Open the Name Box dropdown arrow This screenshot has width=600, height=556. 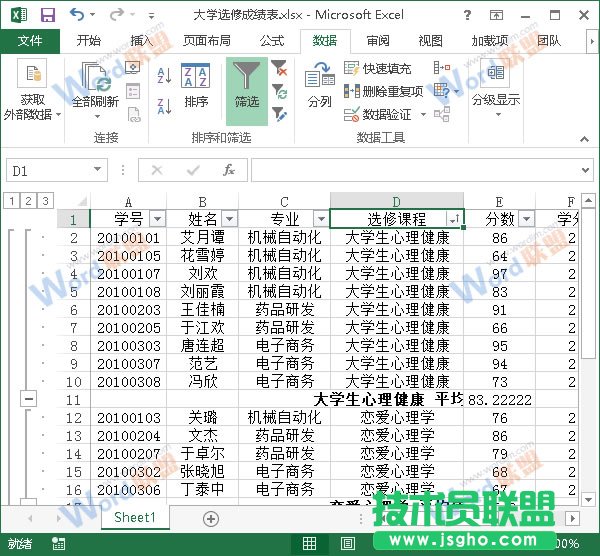pyautogui.click(x=97, y=170)
